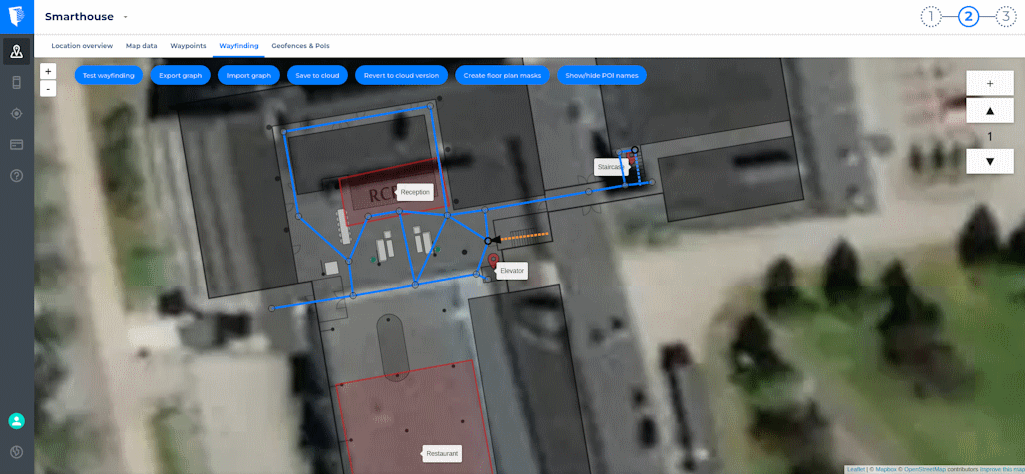The height and width of the screenshot is (474, 1025).
Task: Open the Geofences & PoIs tab
Action: point(300,46)
